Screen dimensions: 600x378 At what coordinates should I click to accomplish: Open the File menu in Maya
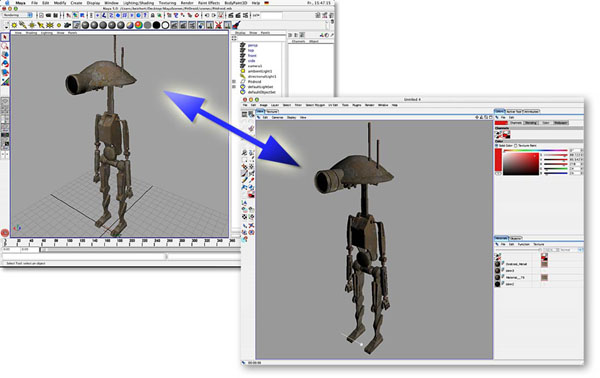pyautogui.click(x=34, y=3)
